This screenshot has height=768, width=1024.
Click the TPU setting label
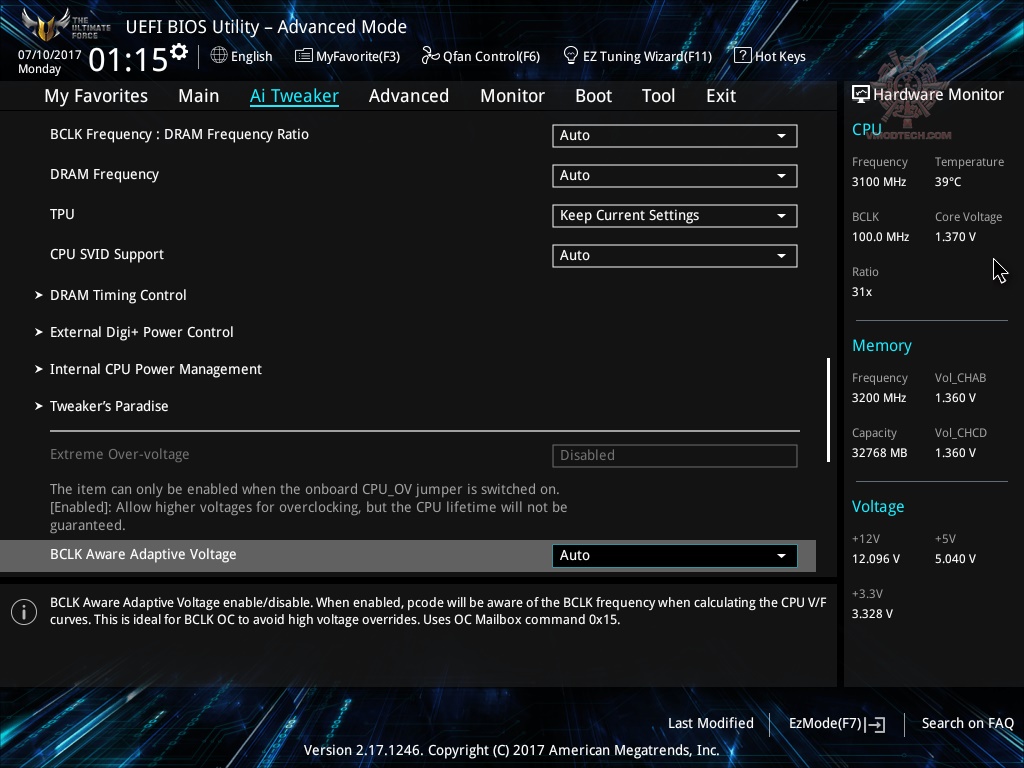coord(62,214)
